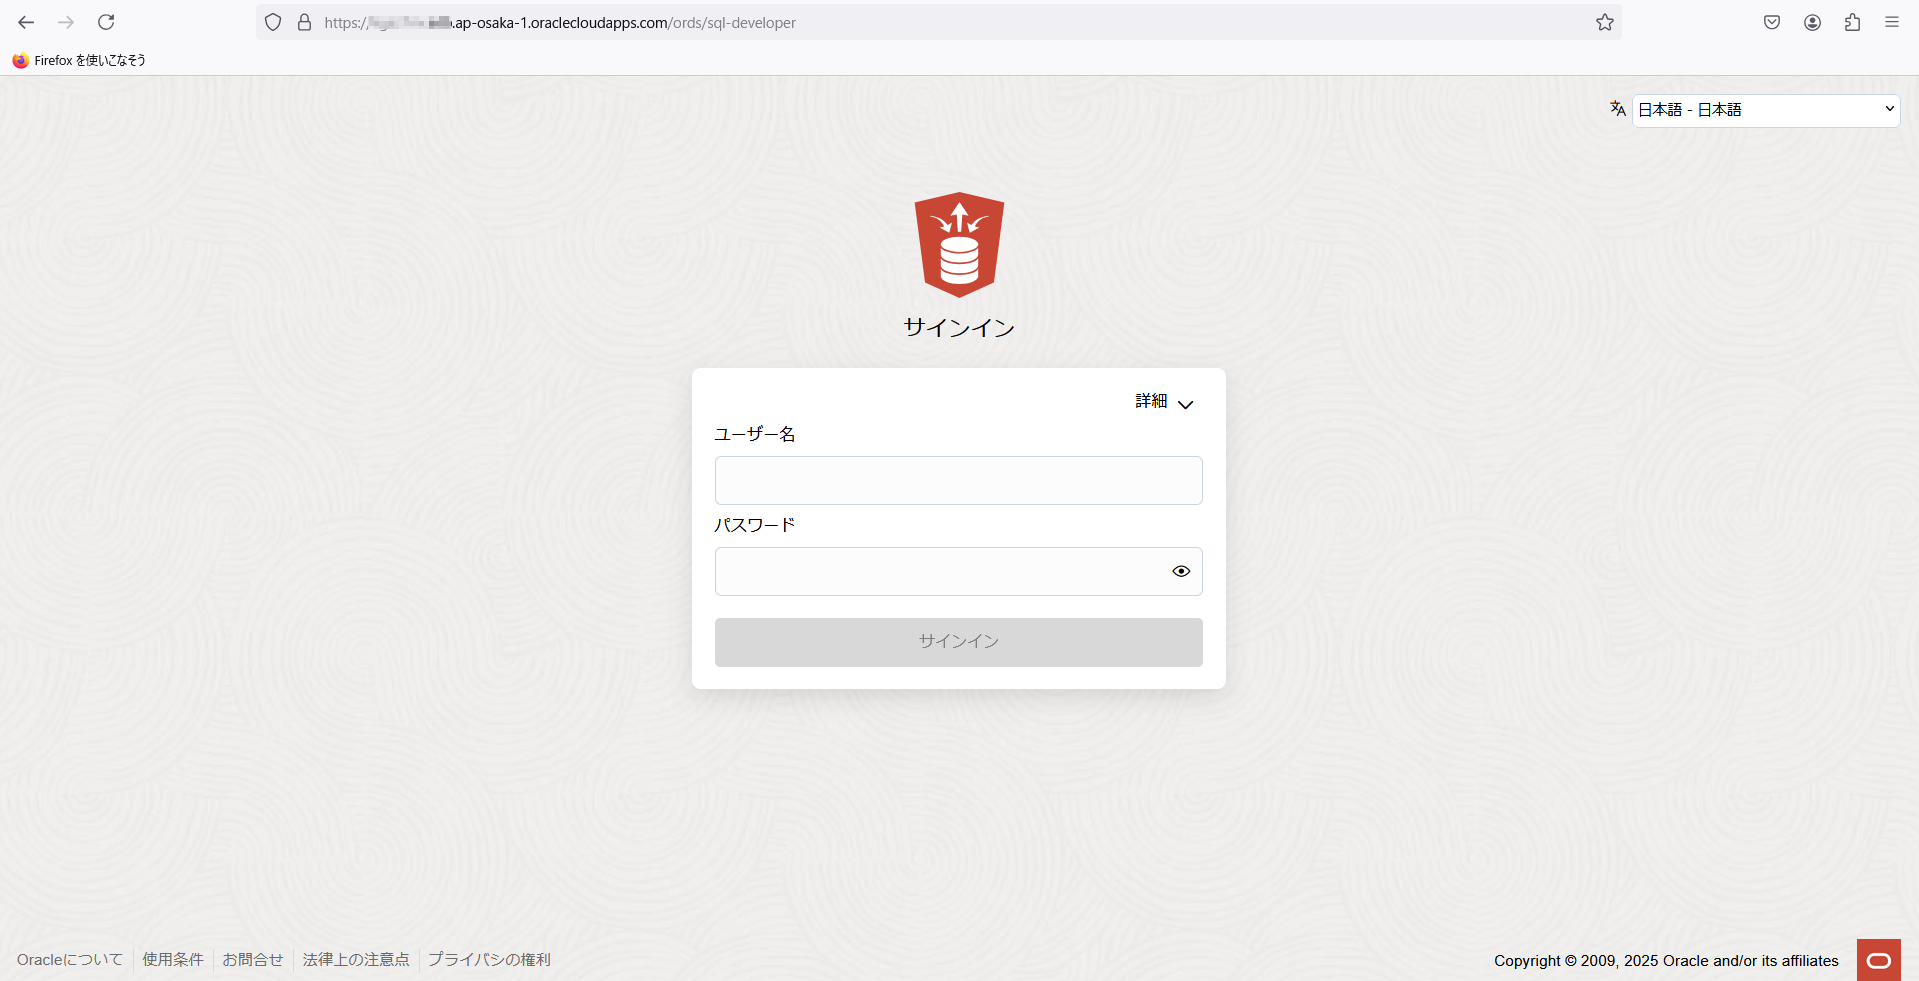Open the Firefox を使いこなそう bookmark
This screenshot has width=1919, height=981.
(79, 60)
